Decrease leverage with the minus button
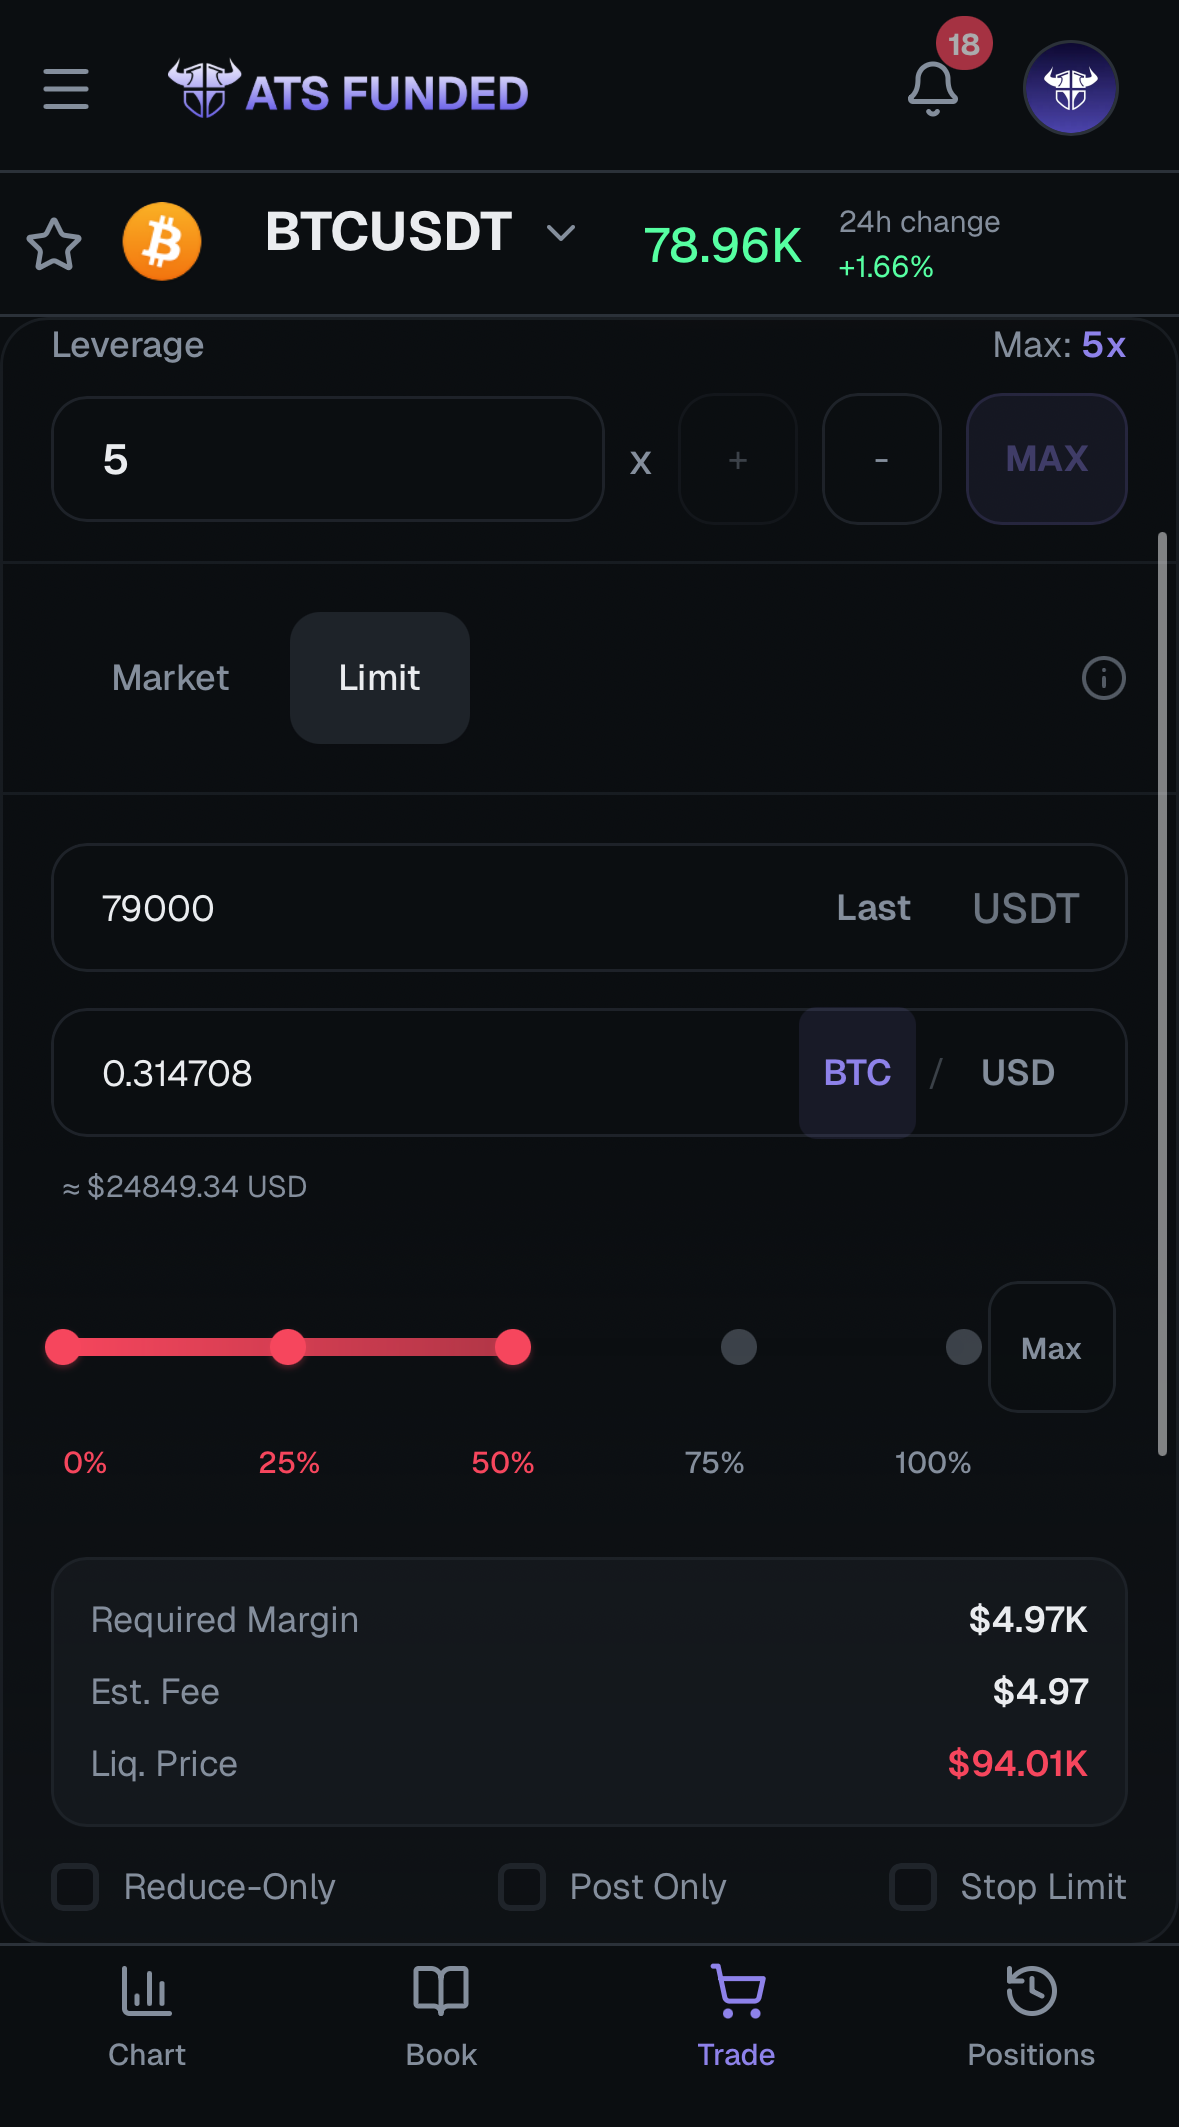 coord(881,459)
